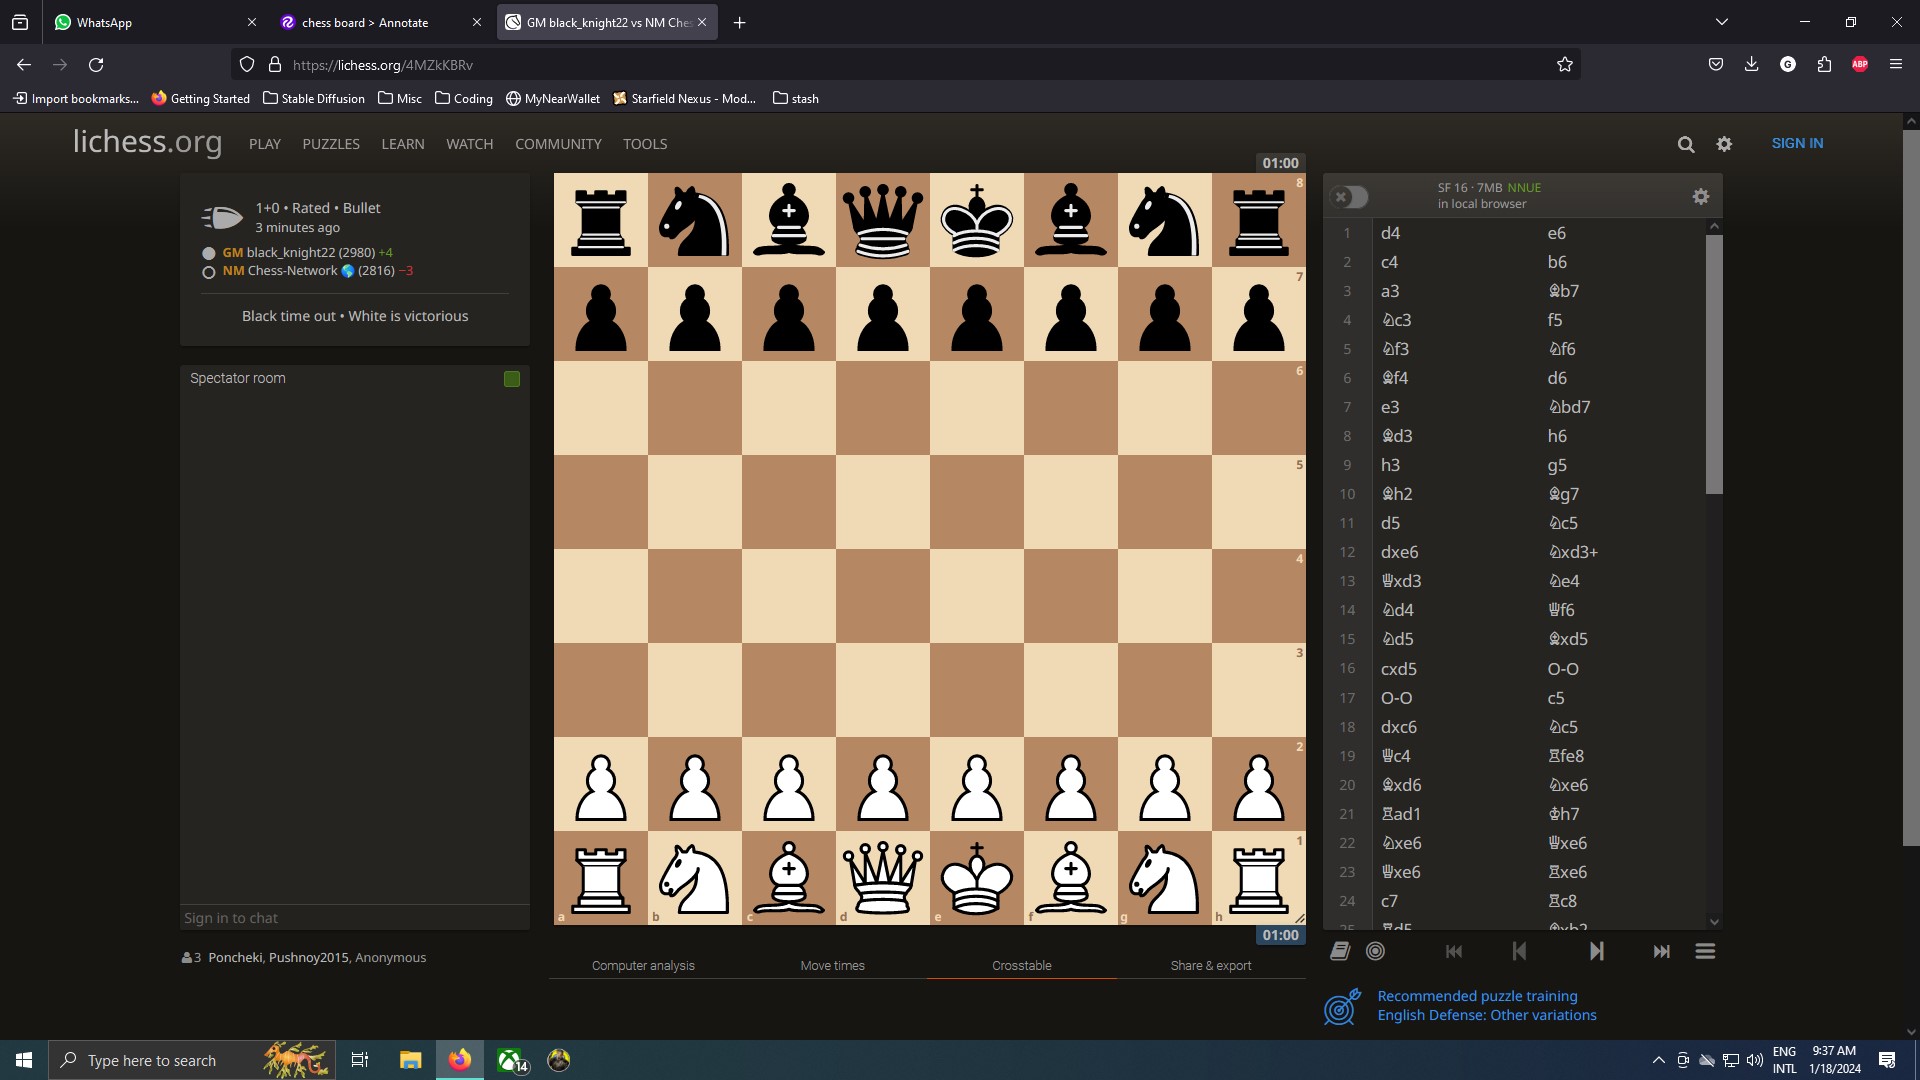Image resolution: width=1920 pixels, height=1080 pixels.
Task: Switch to the Computer analysis tab
Action: coord(643,965)
